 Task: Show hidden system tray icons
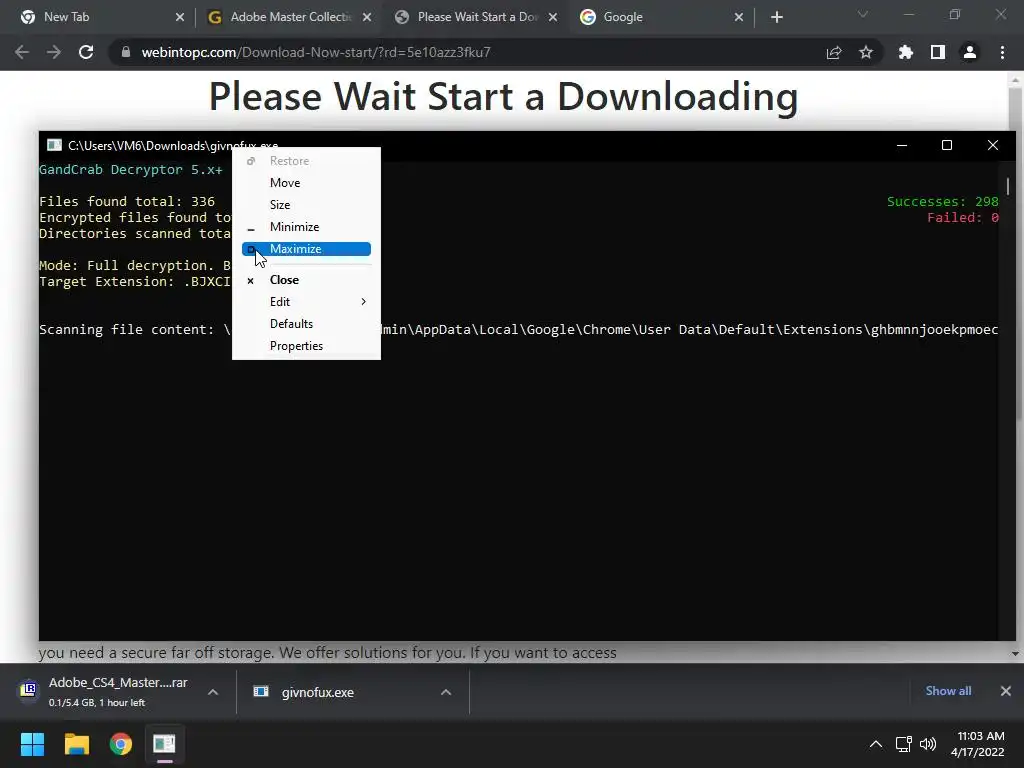tap(876, 744)
